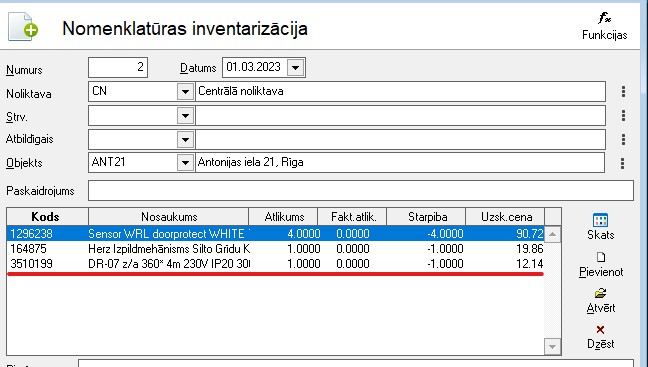Open more options for Noliktava row
The height and width of the screenshot is (367, 648).
click(x=623, y=91)
